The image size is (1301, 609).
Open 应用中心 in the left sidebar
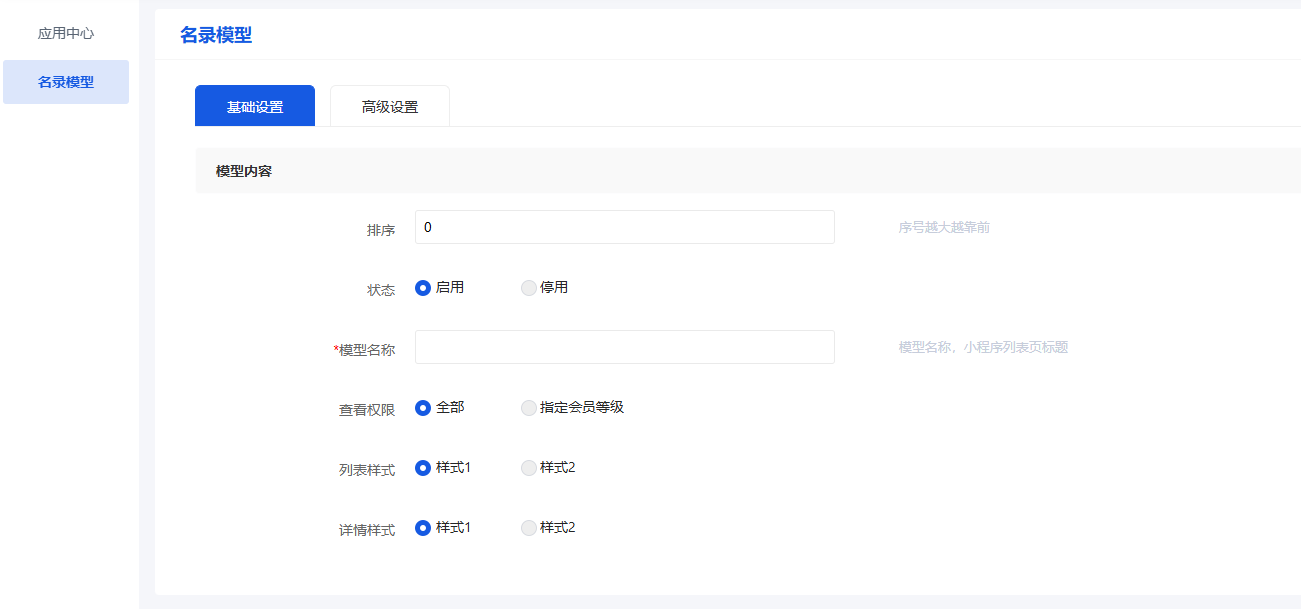(x=66, y=33)
